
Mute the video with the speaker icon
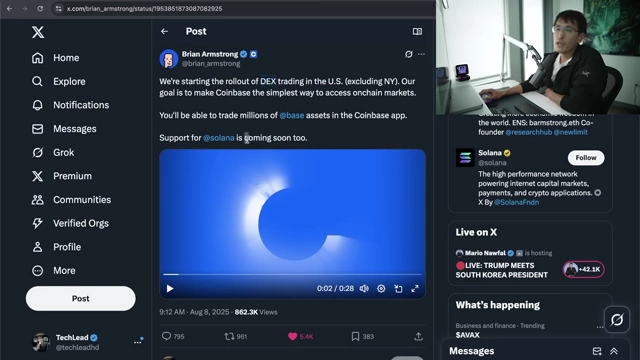pos(364,289)
